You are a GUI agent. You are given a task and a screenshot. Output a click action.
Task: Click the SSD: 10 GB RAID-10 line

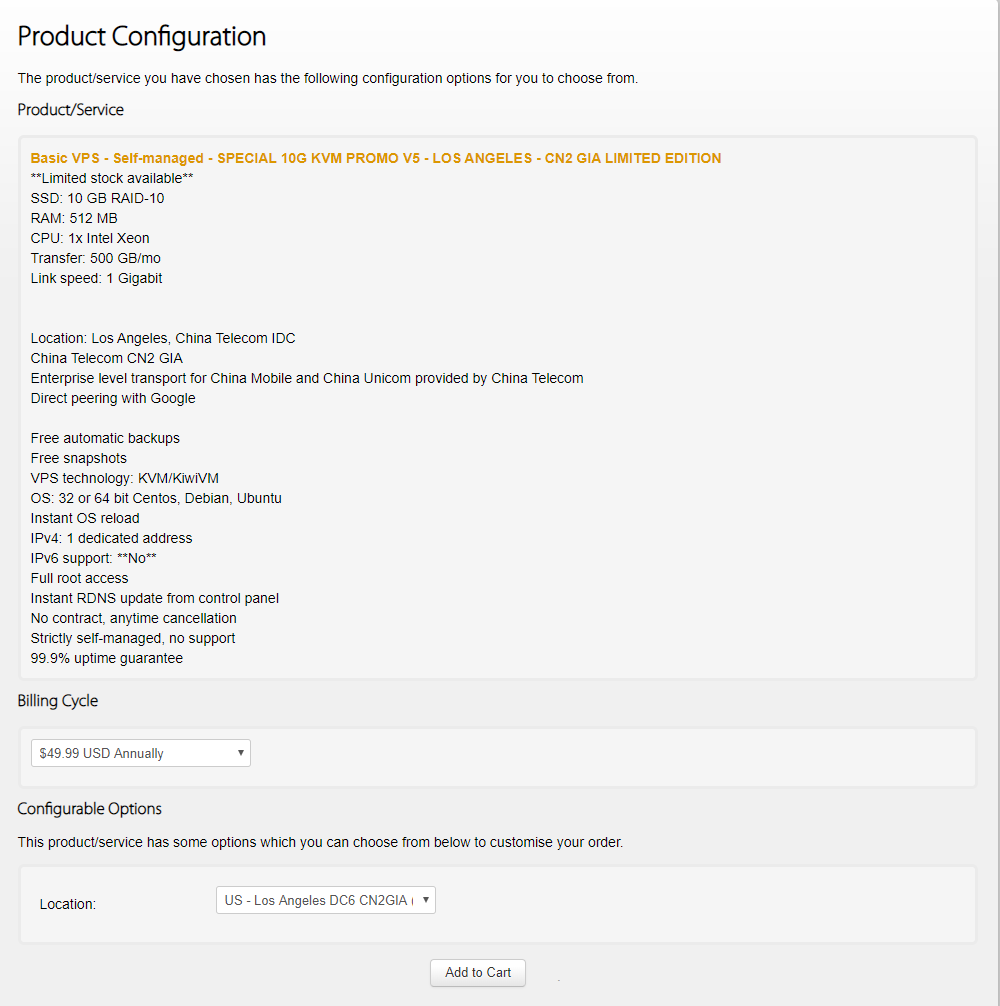point(98,198)
